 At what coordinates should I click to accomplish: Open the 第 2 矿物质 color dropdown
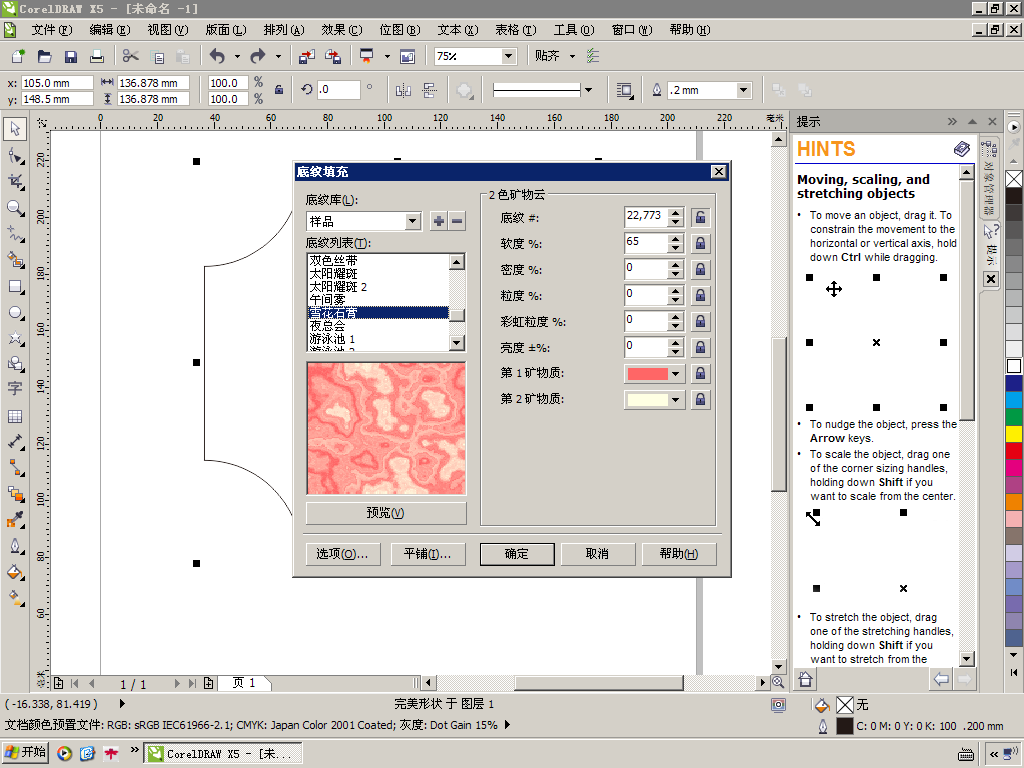coord(675,399)
